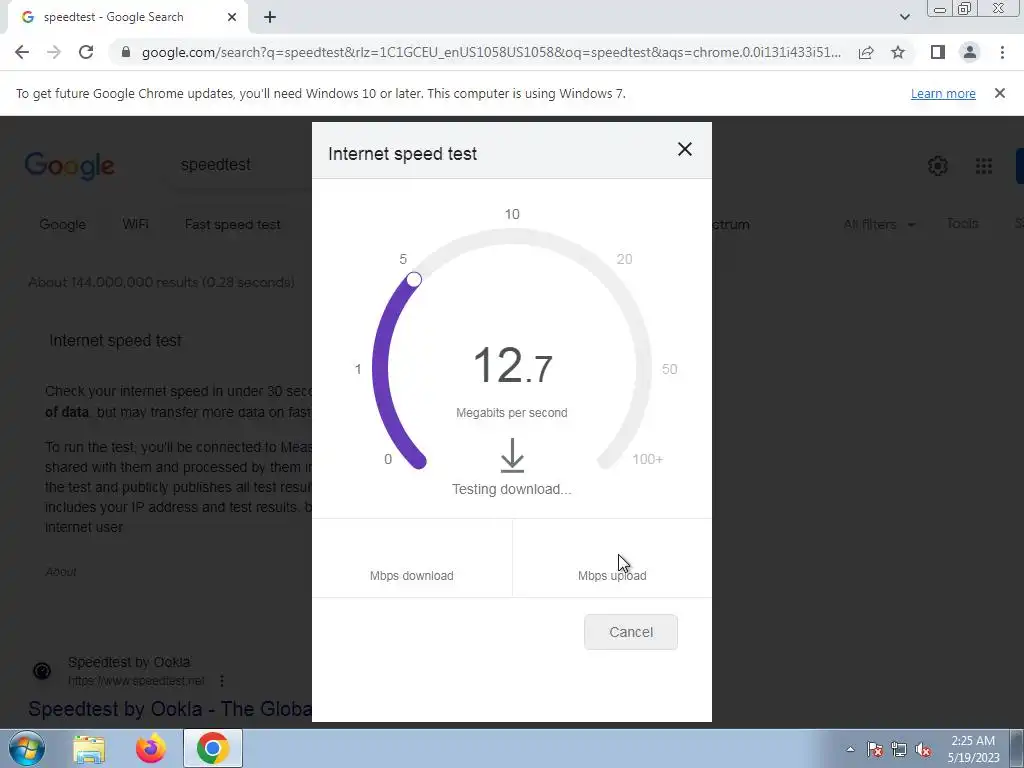The width and height of the screenshot is (1024, 768).
Task: Click the About link under speed test
Action: click(61, 571)
